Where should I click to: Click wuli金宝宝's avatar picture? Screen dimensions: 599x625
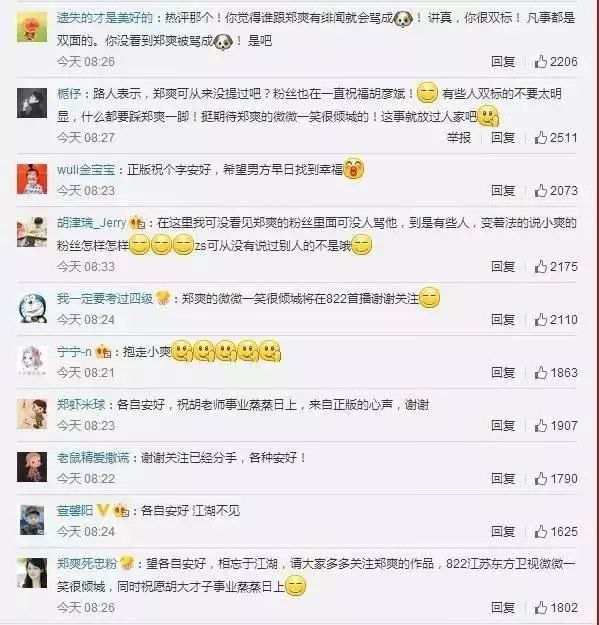[x=32, y=179]
